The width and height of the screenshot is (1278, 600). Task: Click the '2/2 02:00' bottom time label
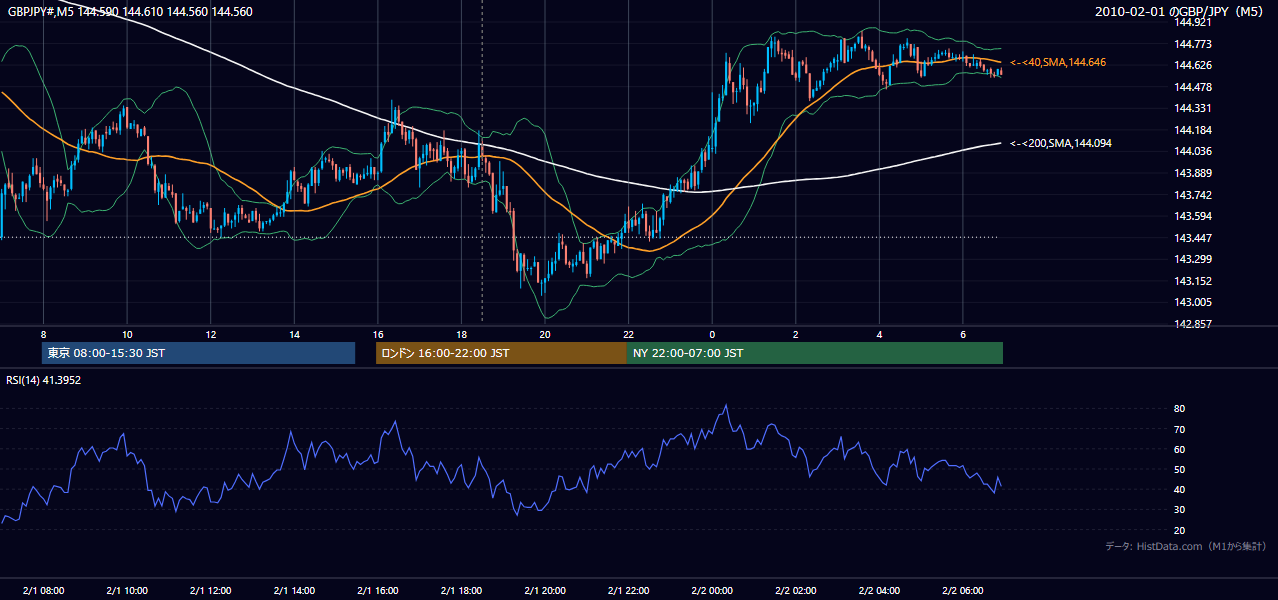pos(796,590)
